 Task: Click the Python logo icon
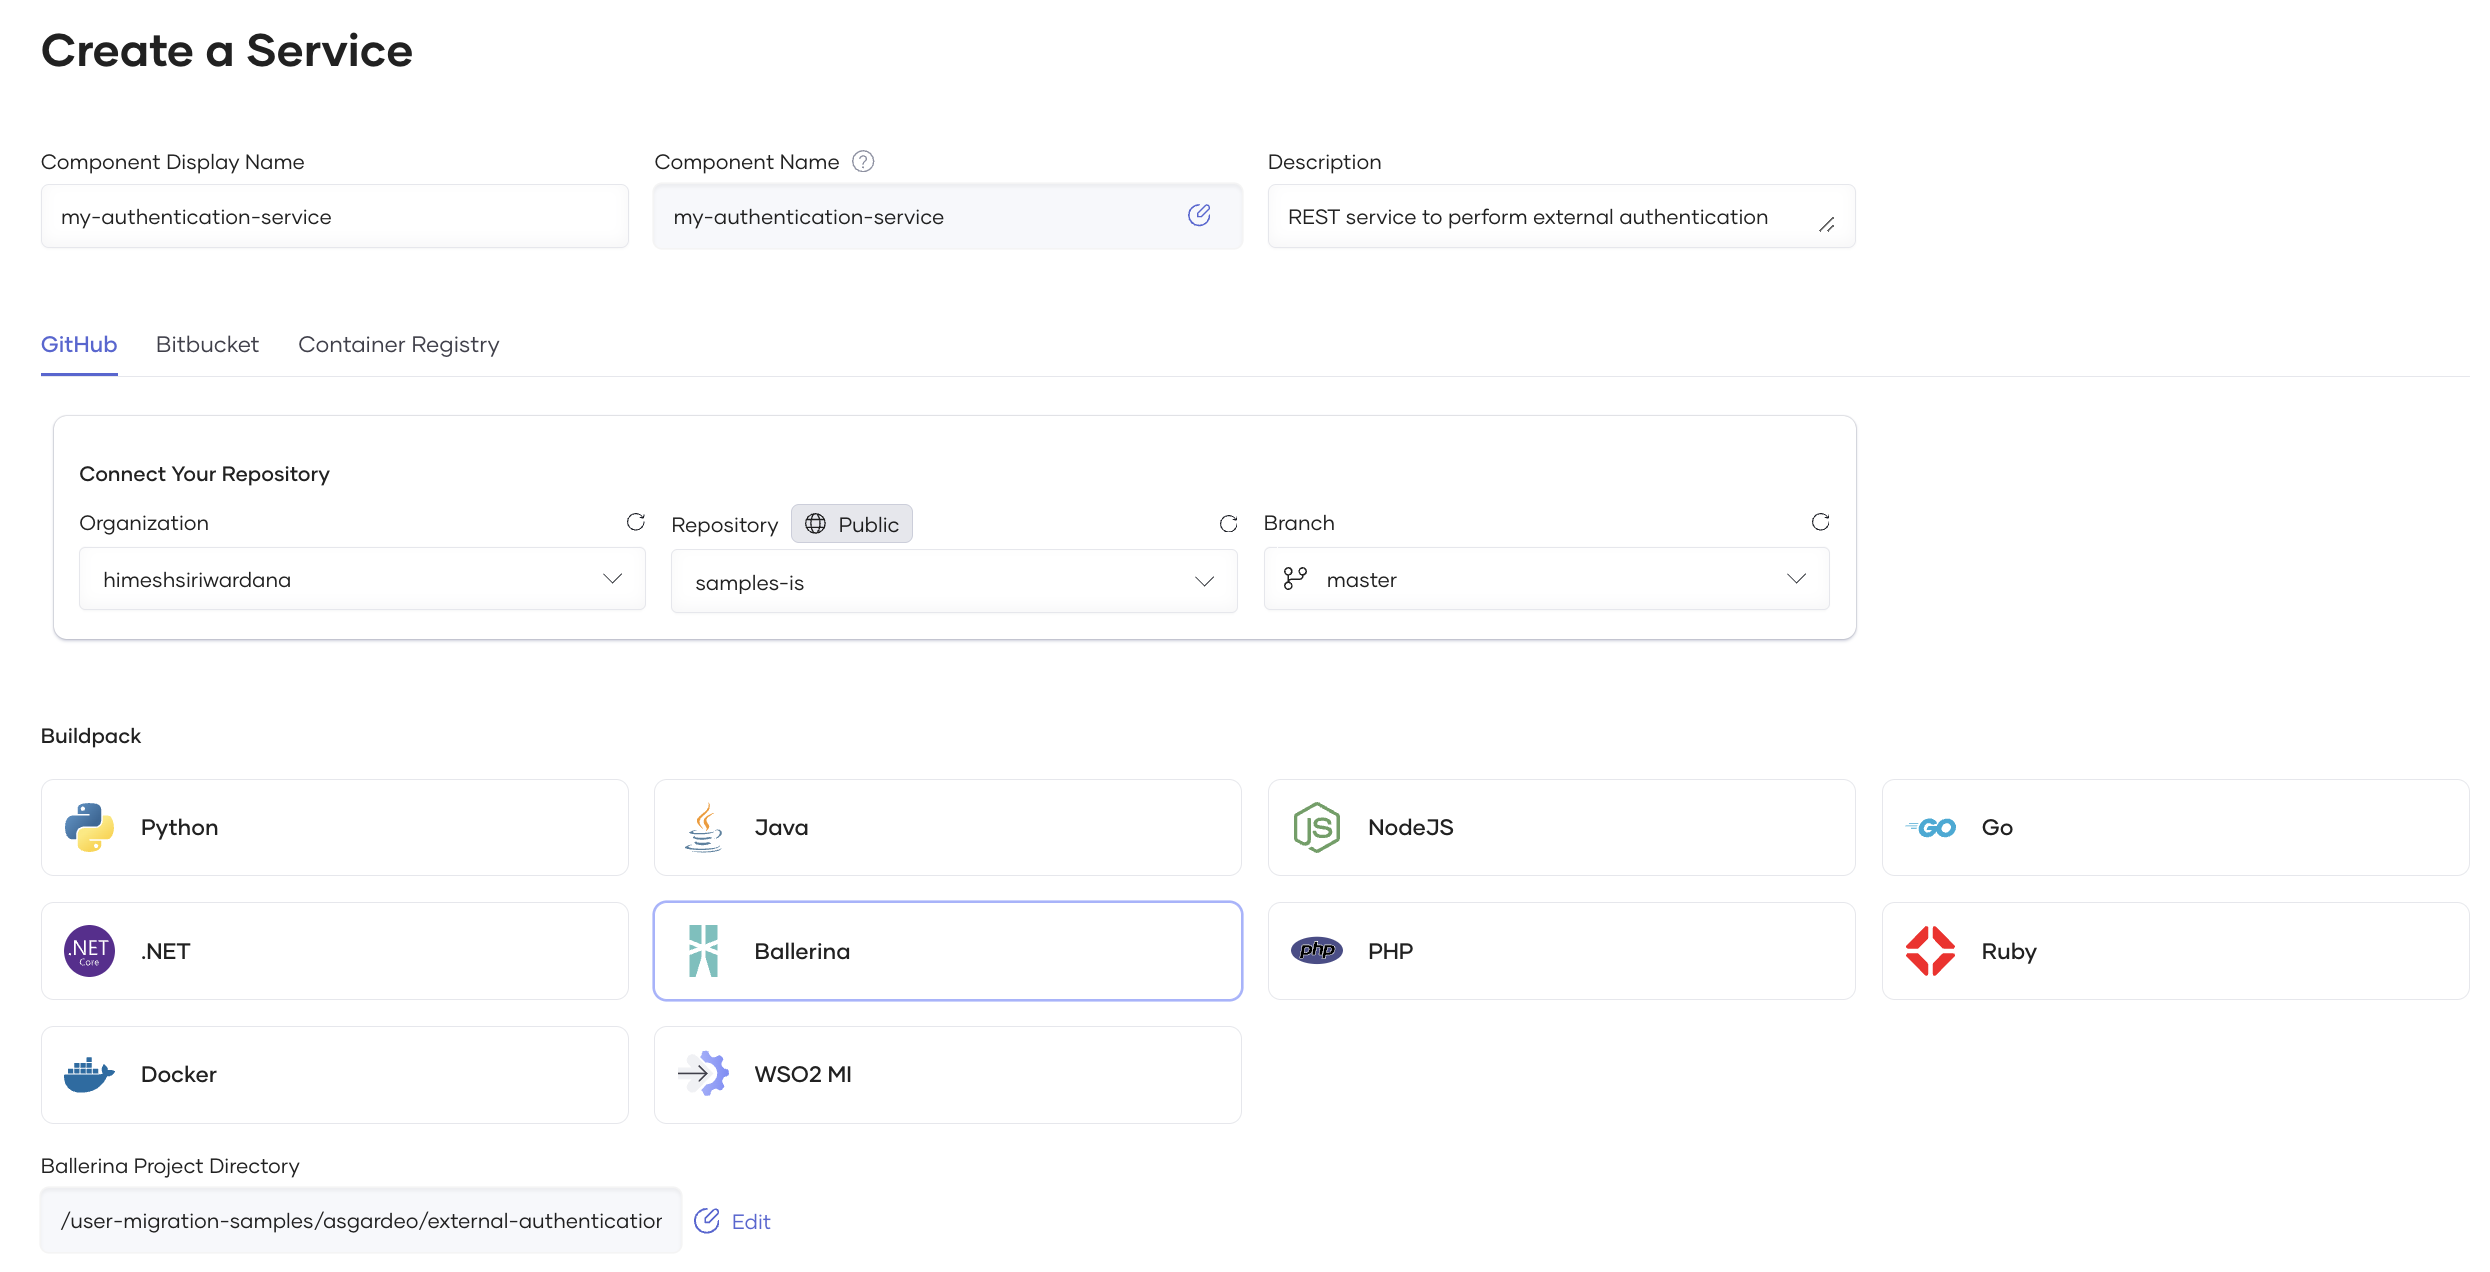[x=89, y=827]
